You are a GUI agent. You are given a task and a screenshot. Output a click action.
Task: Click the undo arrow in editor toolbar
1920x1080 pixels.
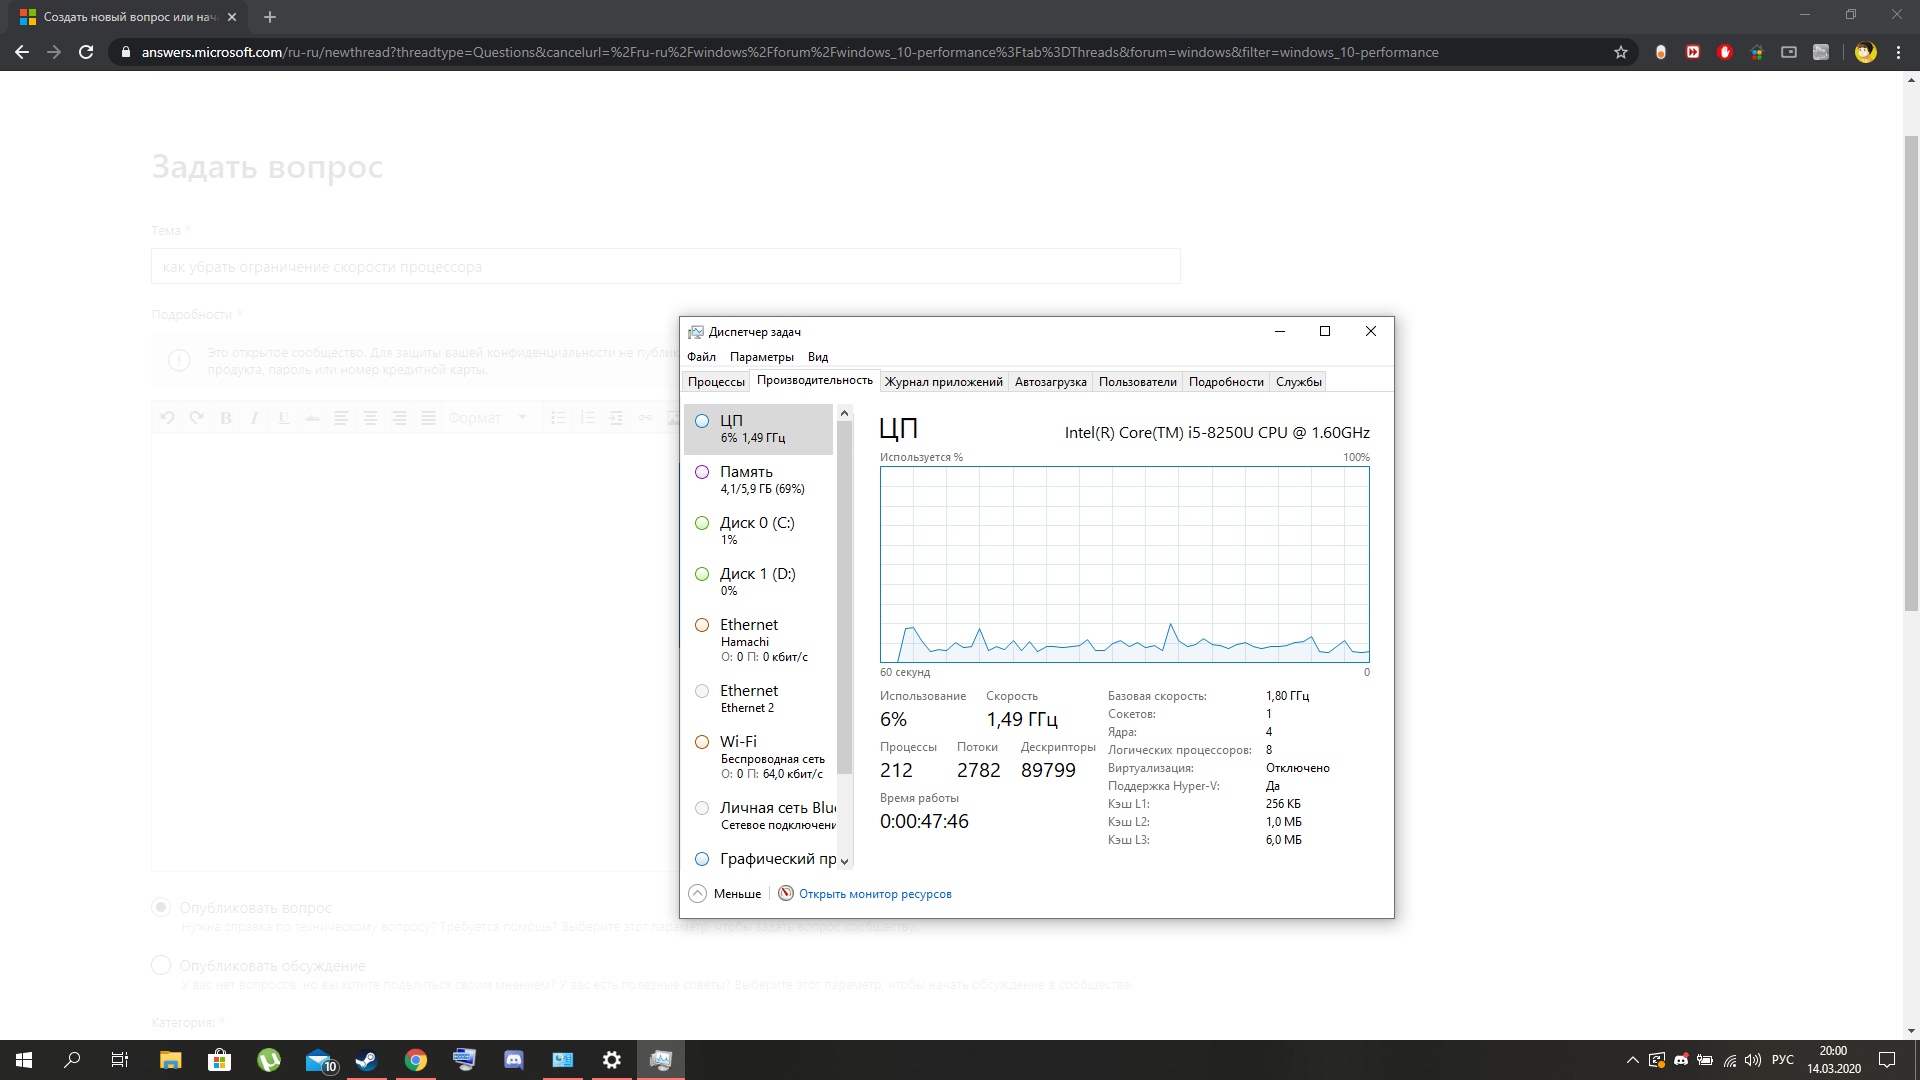167,418
